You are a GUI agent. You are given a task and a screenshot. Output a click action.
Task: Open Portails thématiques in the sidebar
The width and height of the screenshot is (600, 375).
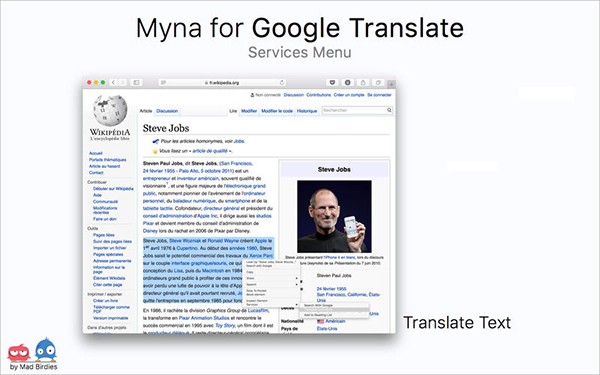tap(108, 160)
